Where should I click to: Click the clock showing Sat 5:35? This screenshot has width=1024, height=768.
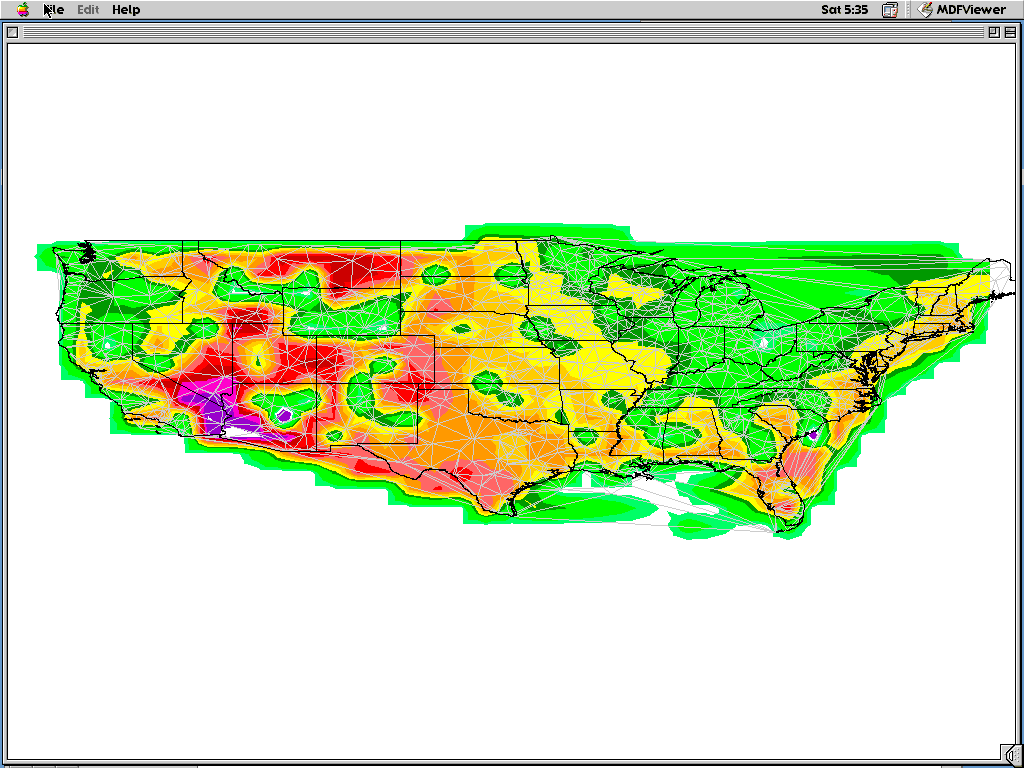click(846, 9)
